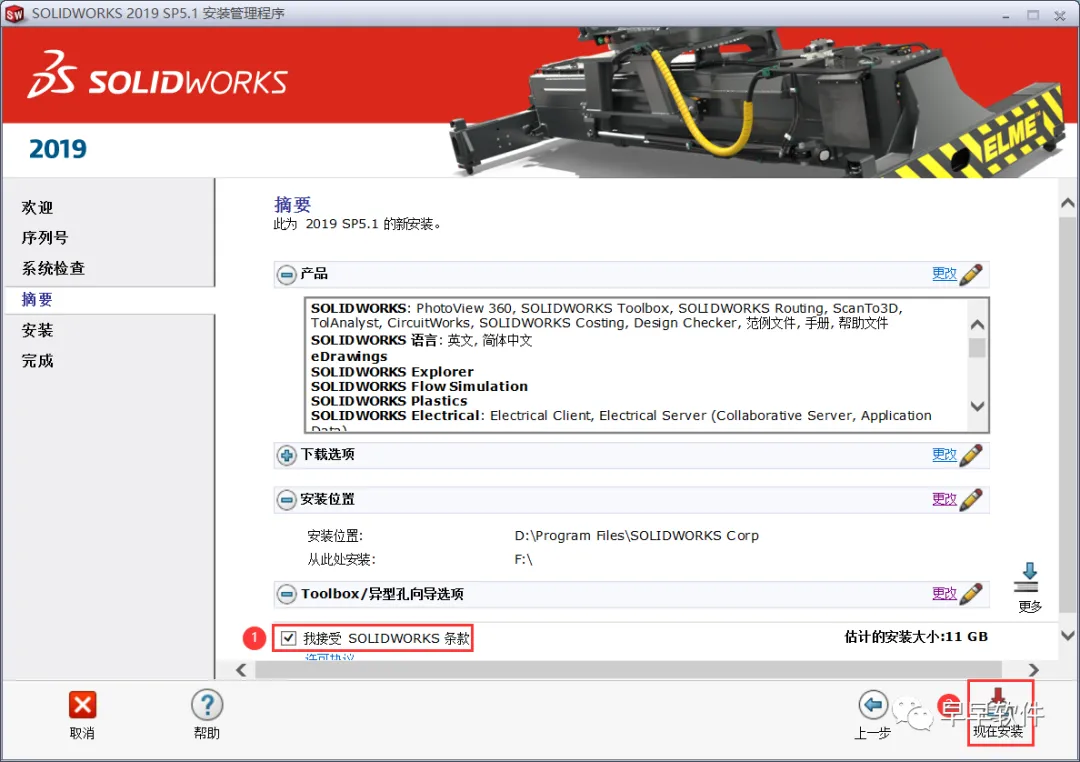This screenshot has height=762, width=1080.
Task: Click the '估计的安装大小:11 GB' text
Action: pyautogui.click(x=916, y=637)
